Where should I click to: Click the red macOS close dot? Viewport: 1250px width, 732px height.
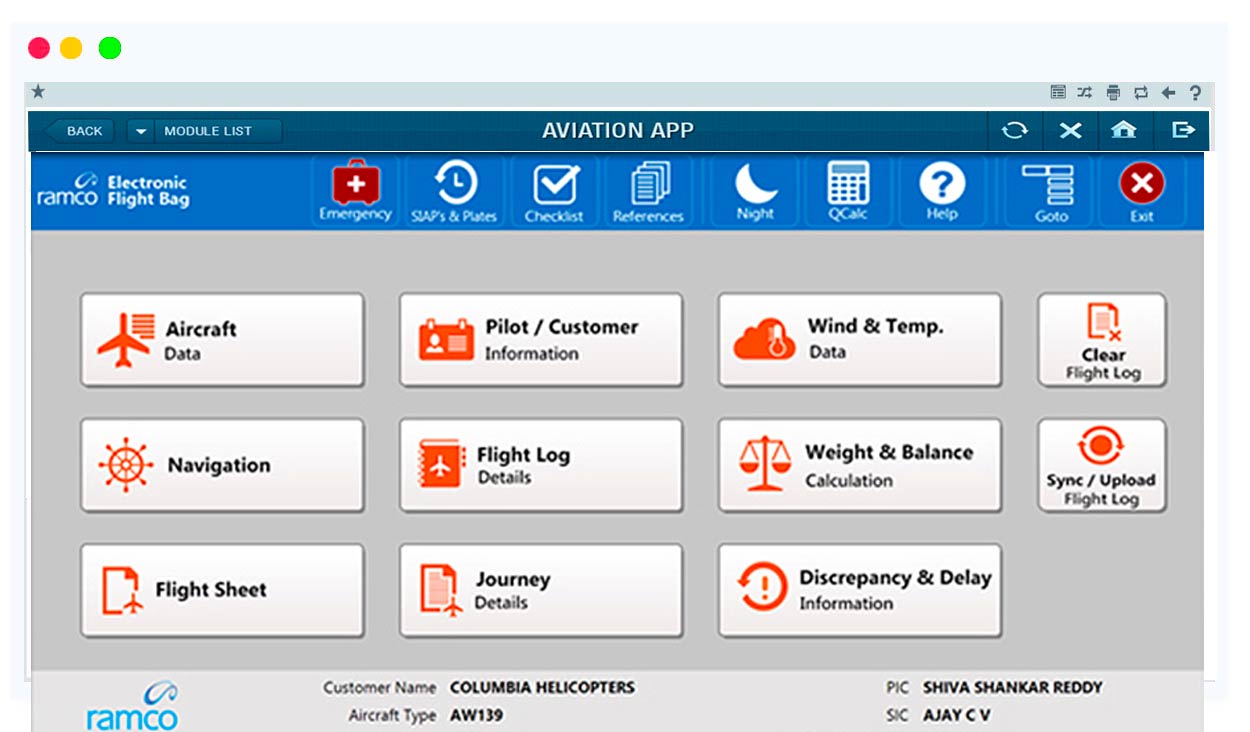[x=39, y=47]
